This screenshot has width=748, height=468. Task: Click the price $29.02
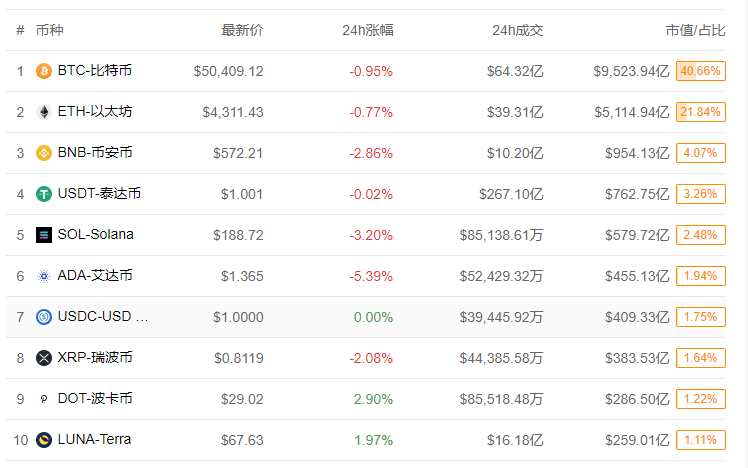[x=242, y=400]
